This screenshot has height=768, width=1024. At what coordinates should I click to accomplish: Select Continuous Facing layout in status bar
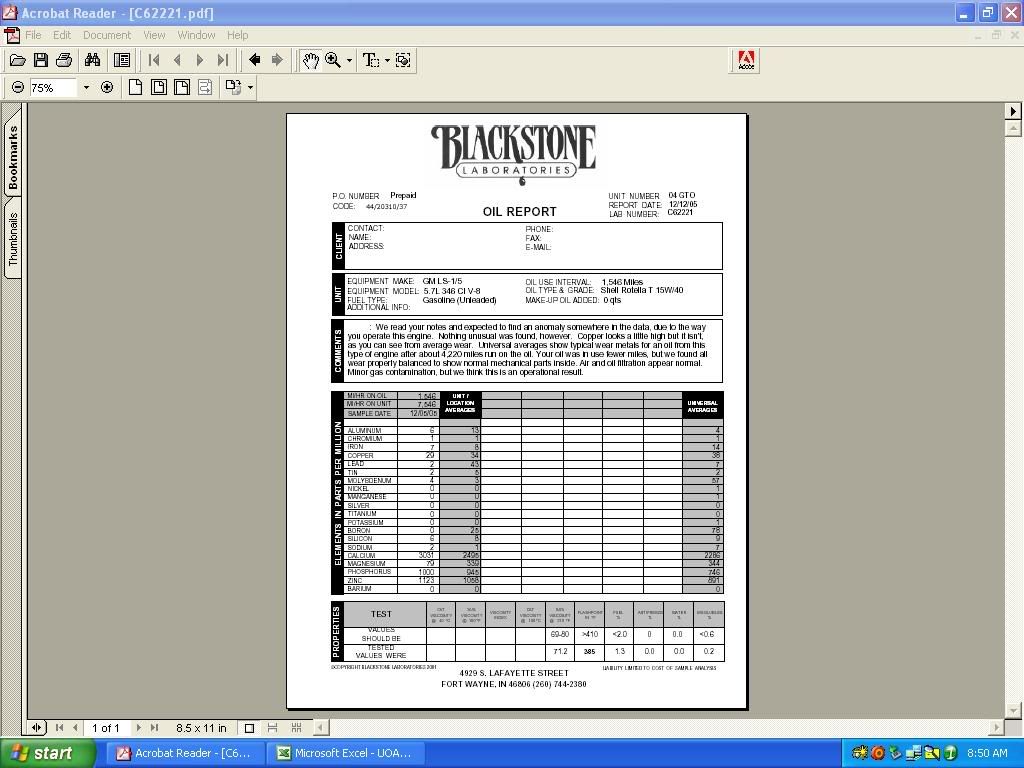(296, 728)
